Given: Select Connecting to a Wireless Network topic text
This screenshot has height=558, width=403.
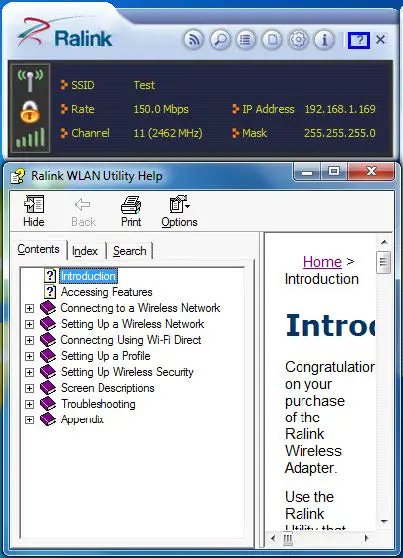Looking at the screenshot, I should click(140, 308).
